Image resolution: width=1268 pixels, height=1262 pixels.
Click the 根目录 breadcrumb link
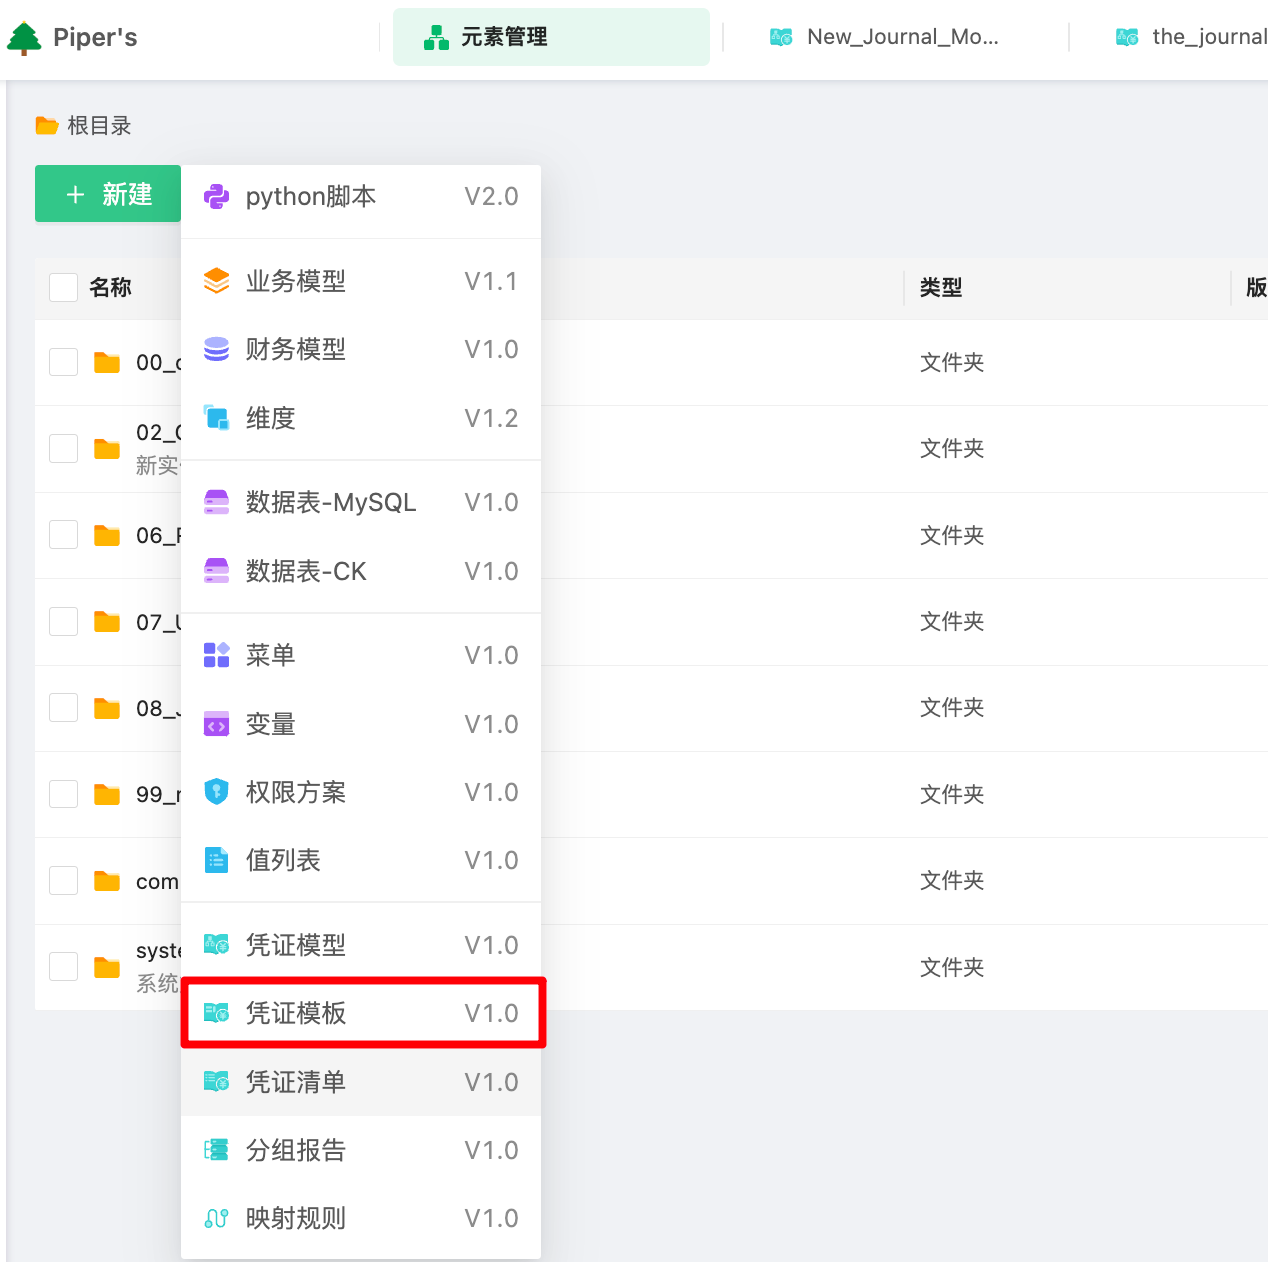point(99,126)
